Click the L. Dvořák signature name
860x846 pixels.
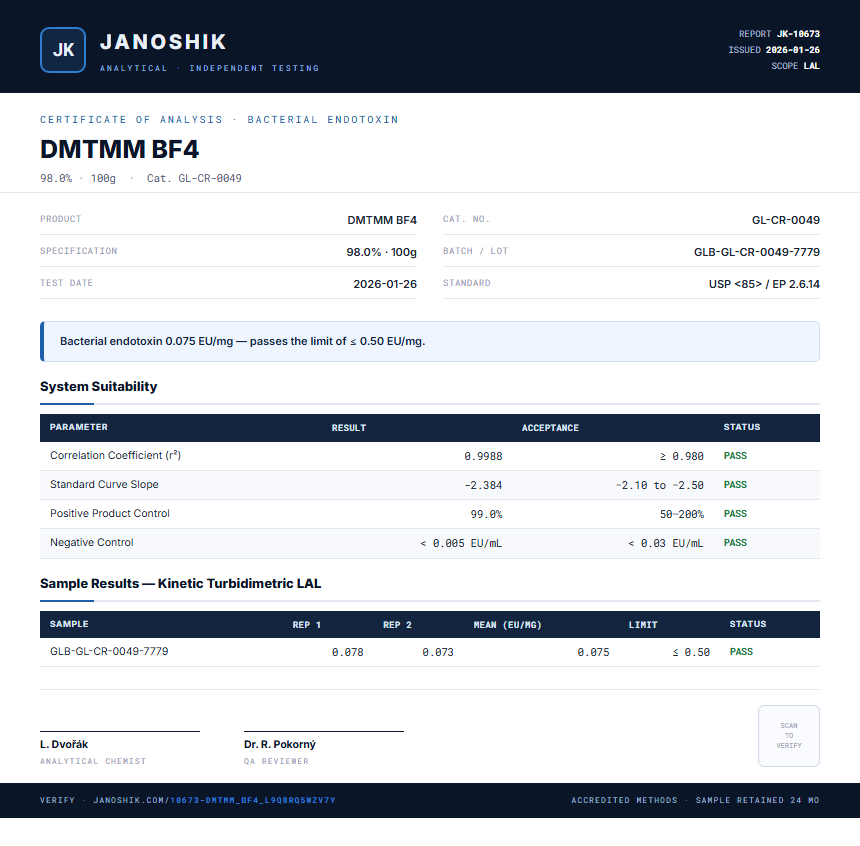[x=64, y=745]
